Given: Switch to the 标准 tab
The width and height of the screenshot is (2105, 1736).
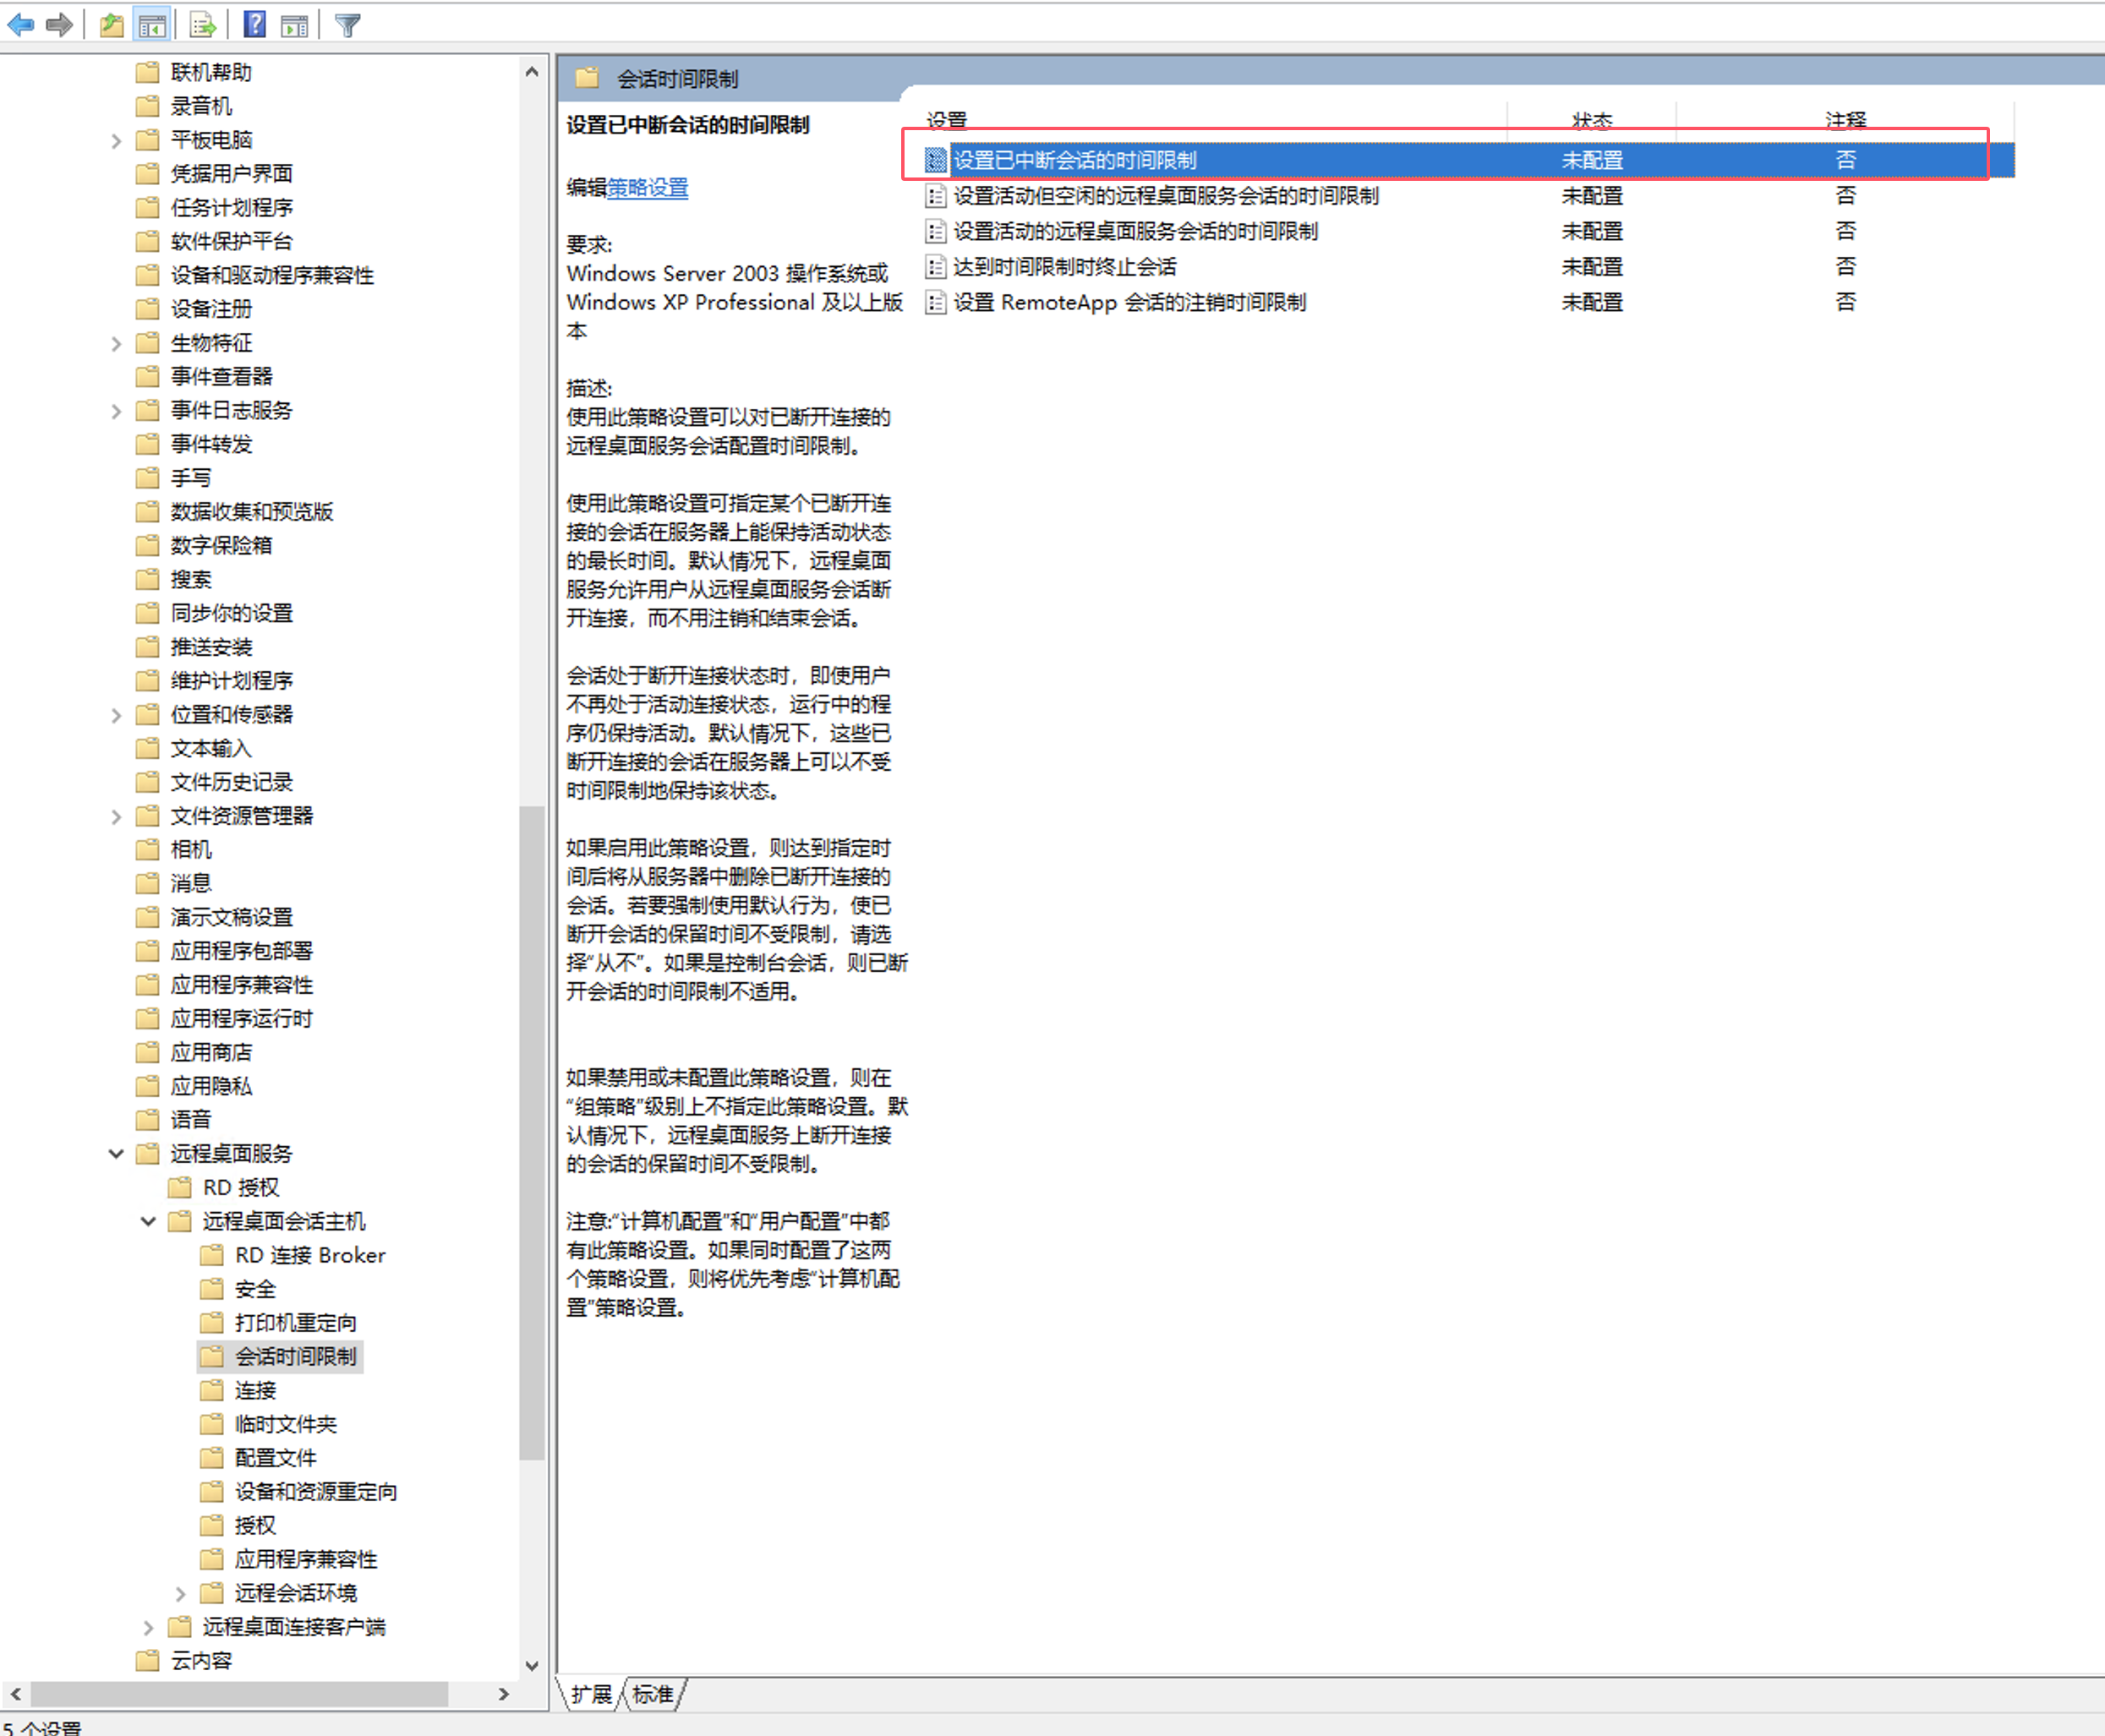Looking at the screenshot, I should (x=653, y=1694).
